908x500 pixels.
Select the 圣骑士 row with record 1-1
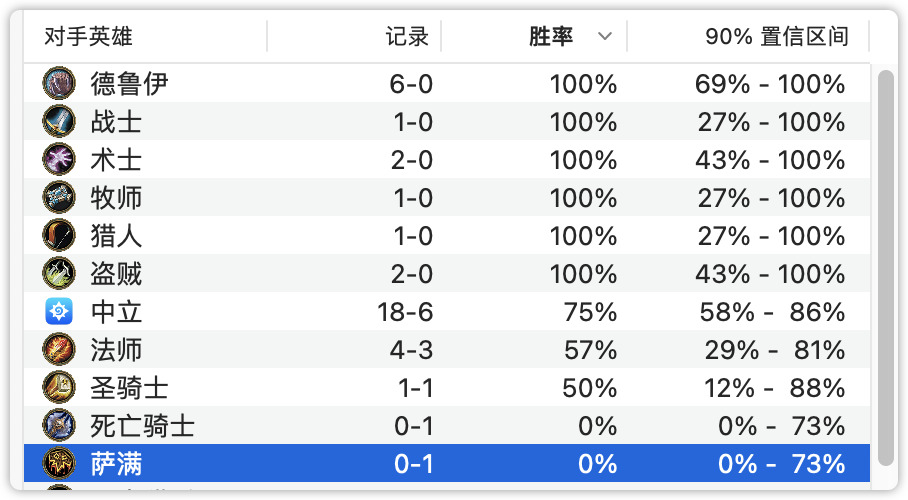tap(446, 388)
